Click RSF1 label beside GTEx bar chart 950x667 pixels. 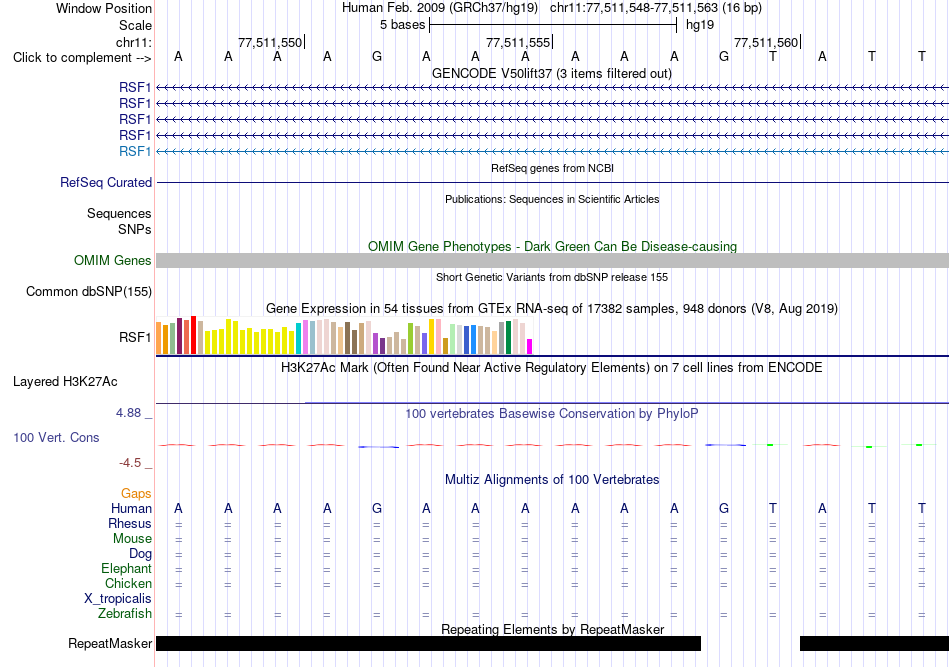pos(135,337)
